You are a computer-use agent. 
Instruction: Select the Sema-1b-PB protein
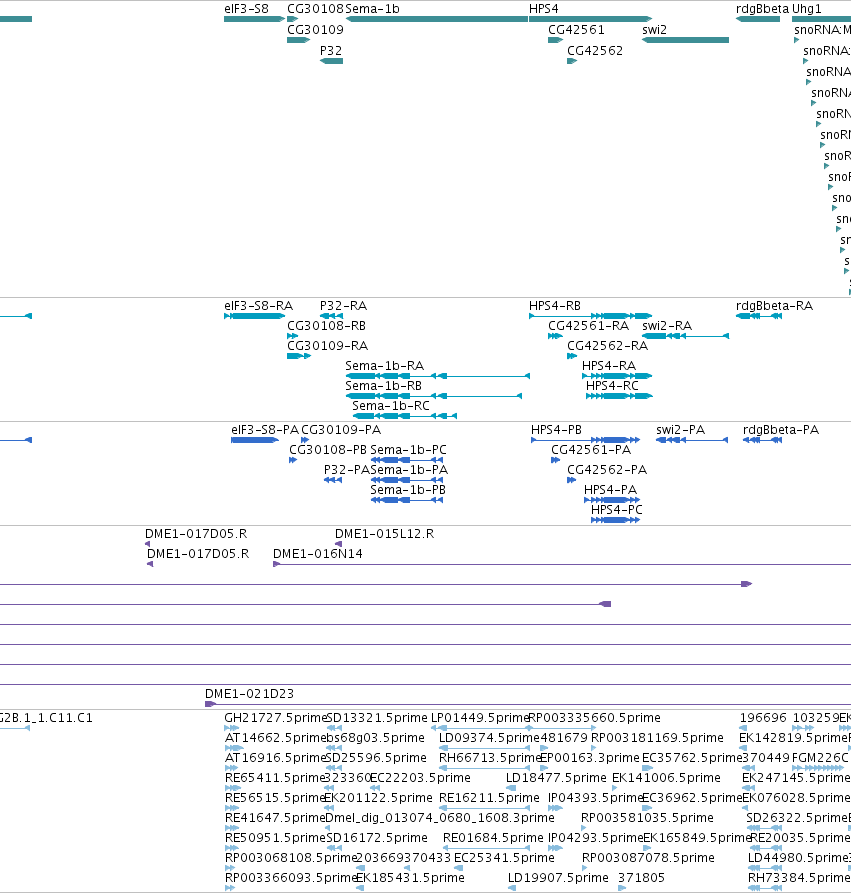coord(407,499)
